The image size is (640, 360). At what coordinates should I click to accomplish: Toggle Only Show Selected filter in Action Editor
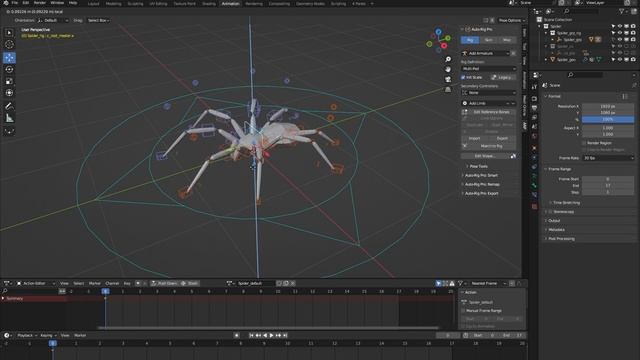coord(438,283)
